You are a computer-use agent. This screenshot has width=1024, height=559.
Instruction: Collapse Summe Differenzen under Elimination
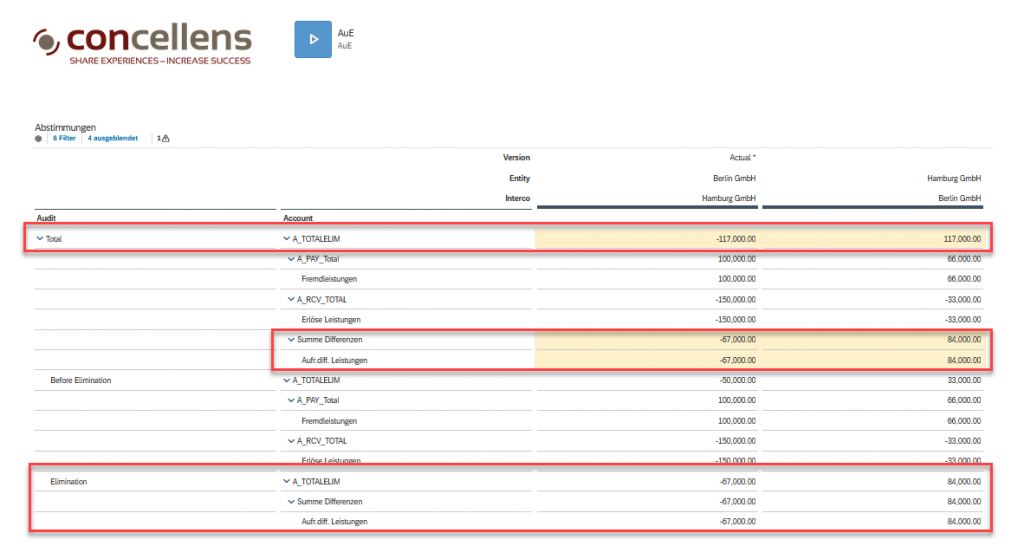click(291, 501)
